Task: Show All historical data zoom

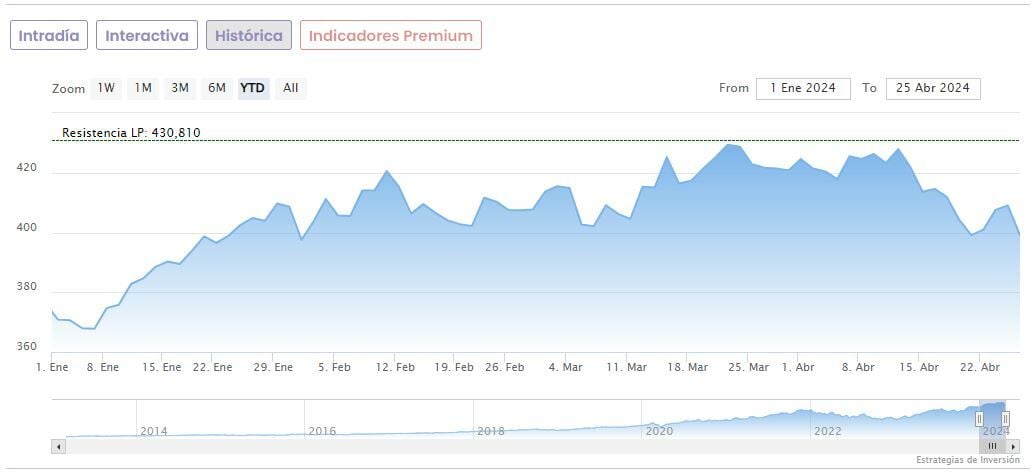Action: pyautogui.click(x=290, y=88)
